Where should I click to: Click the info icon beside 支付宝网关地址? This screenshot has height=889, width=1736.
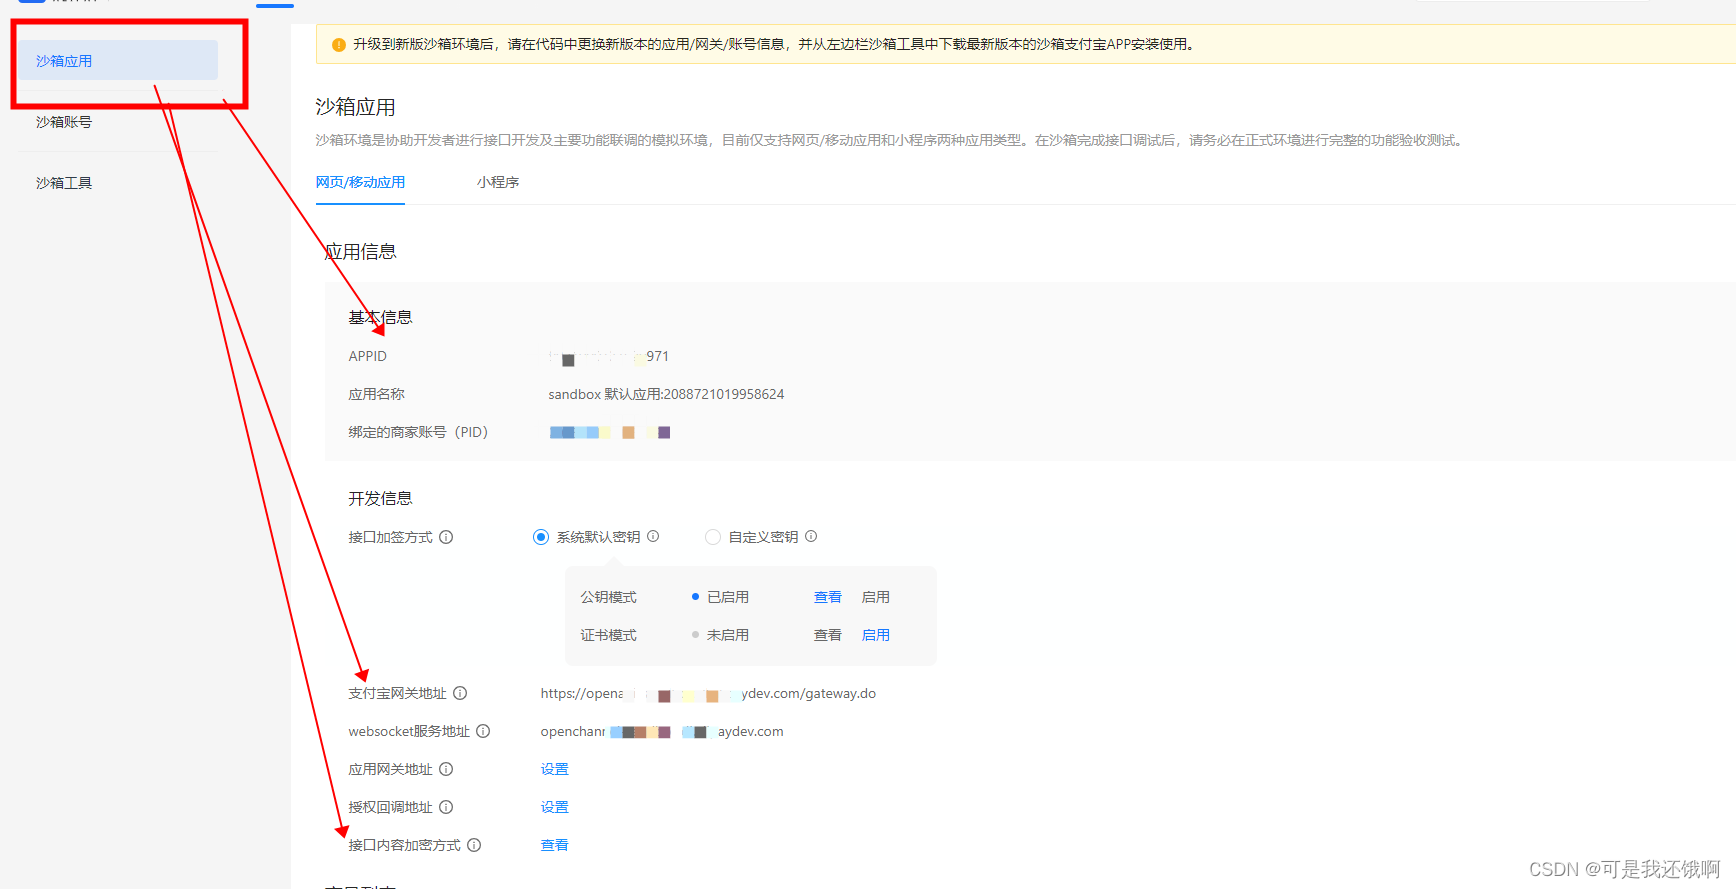click(460, 693)
